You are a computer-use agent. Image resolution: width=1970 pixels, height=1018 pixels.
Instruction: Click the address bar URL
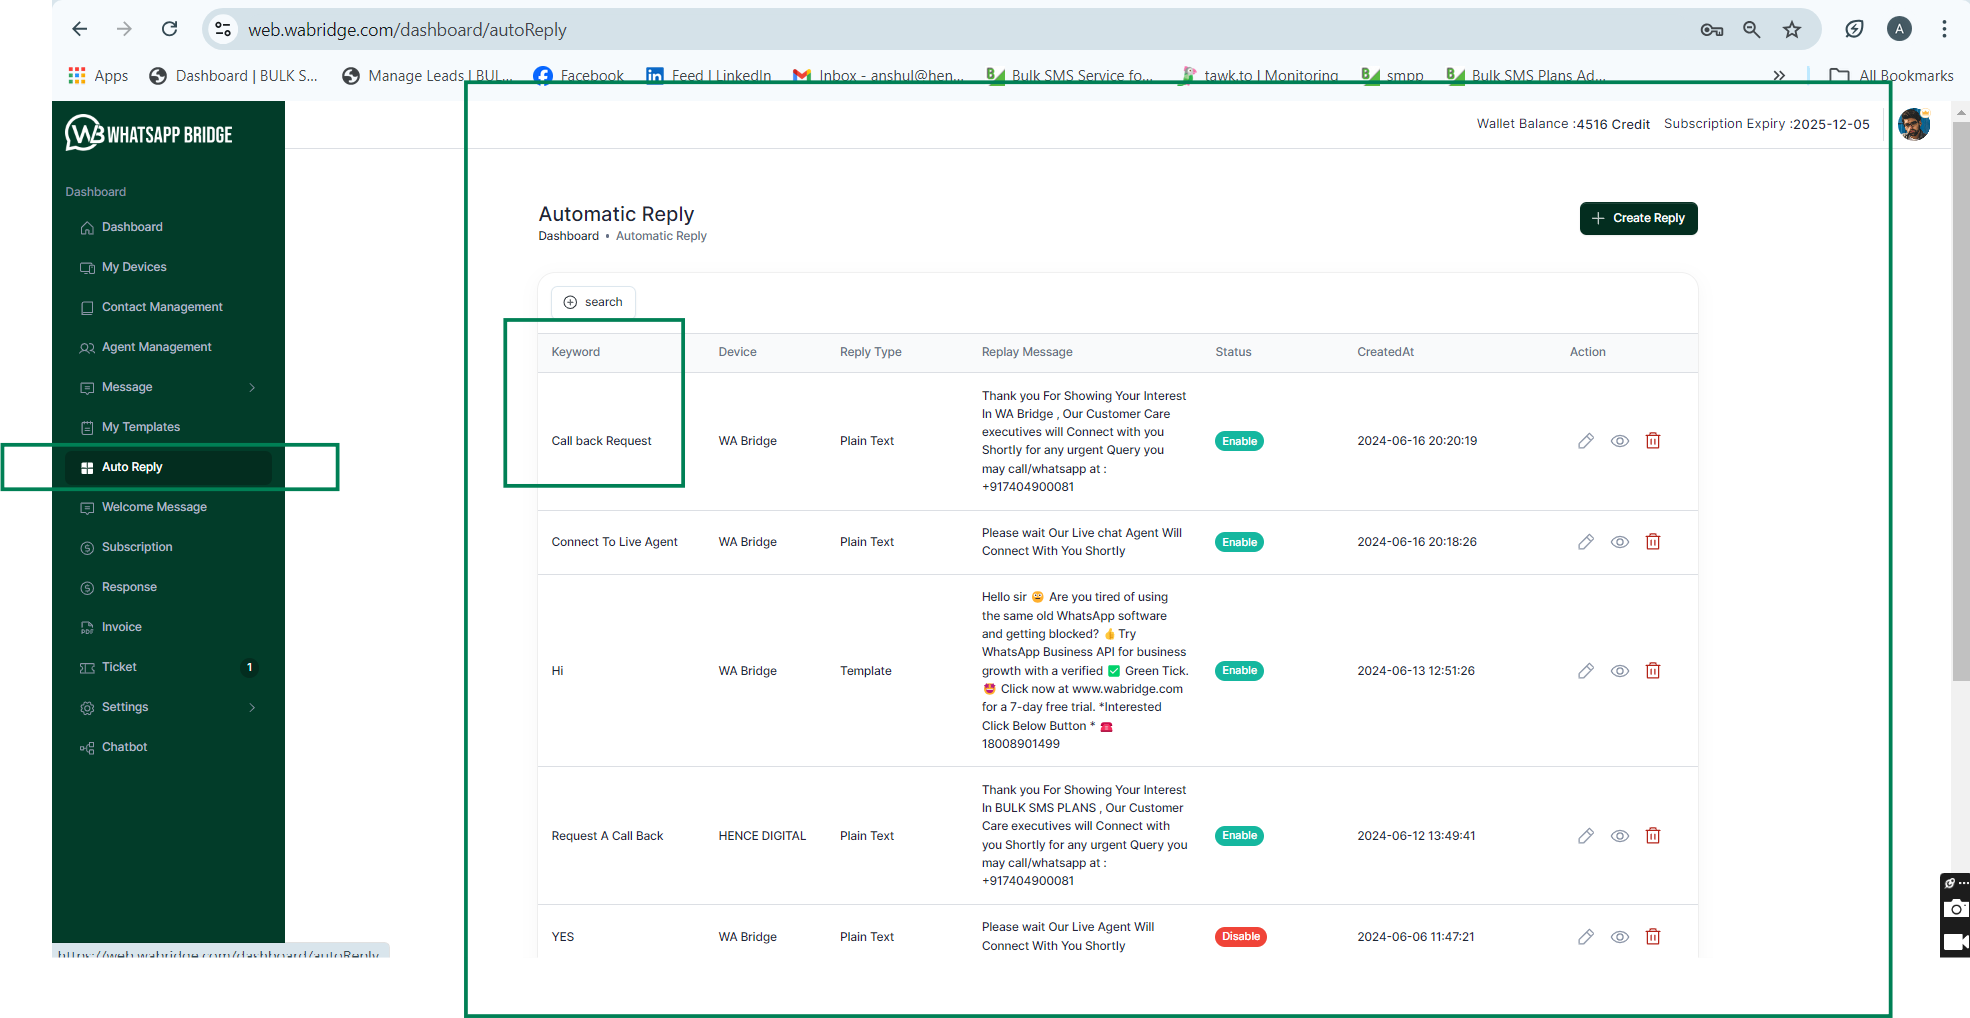407,30
